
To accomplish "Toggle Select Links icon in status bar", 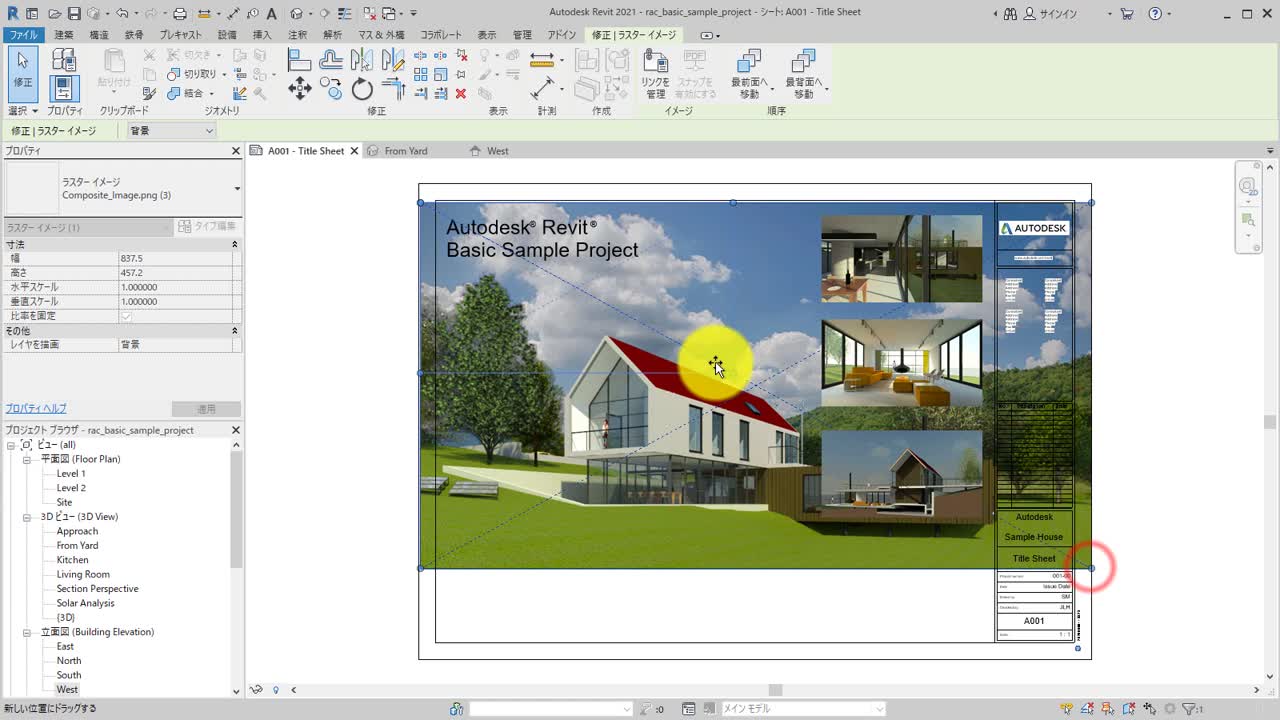I will [1068, 709].
